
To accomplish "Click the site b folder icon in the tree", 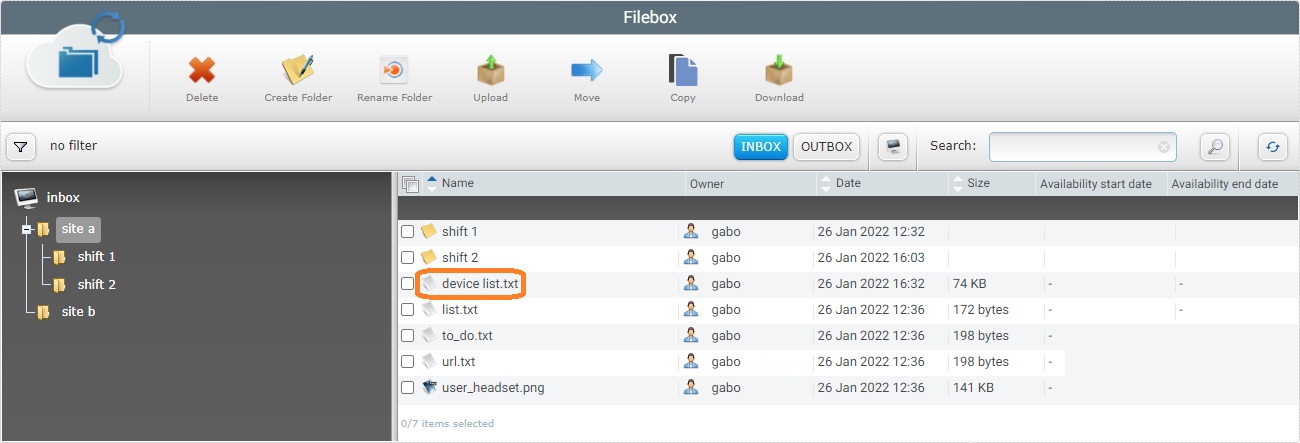I will [x=43, y=312].
